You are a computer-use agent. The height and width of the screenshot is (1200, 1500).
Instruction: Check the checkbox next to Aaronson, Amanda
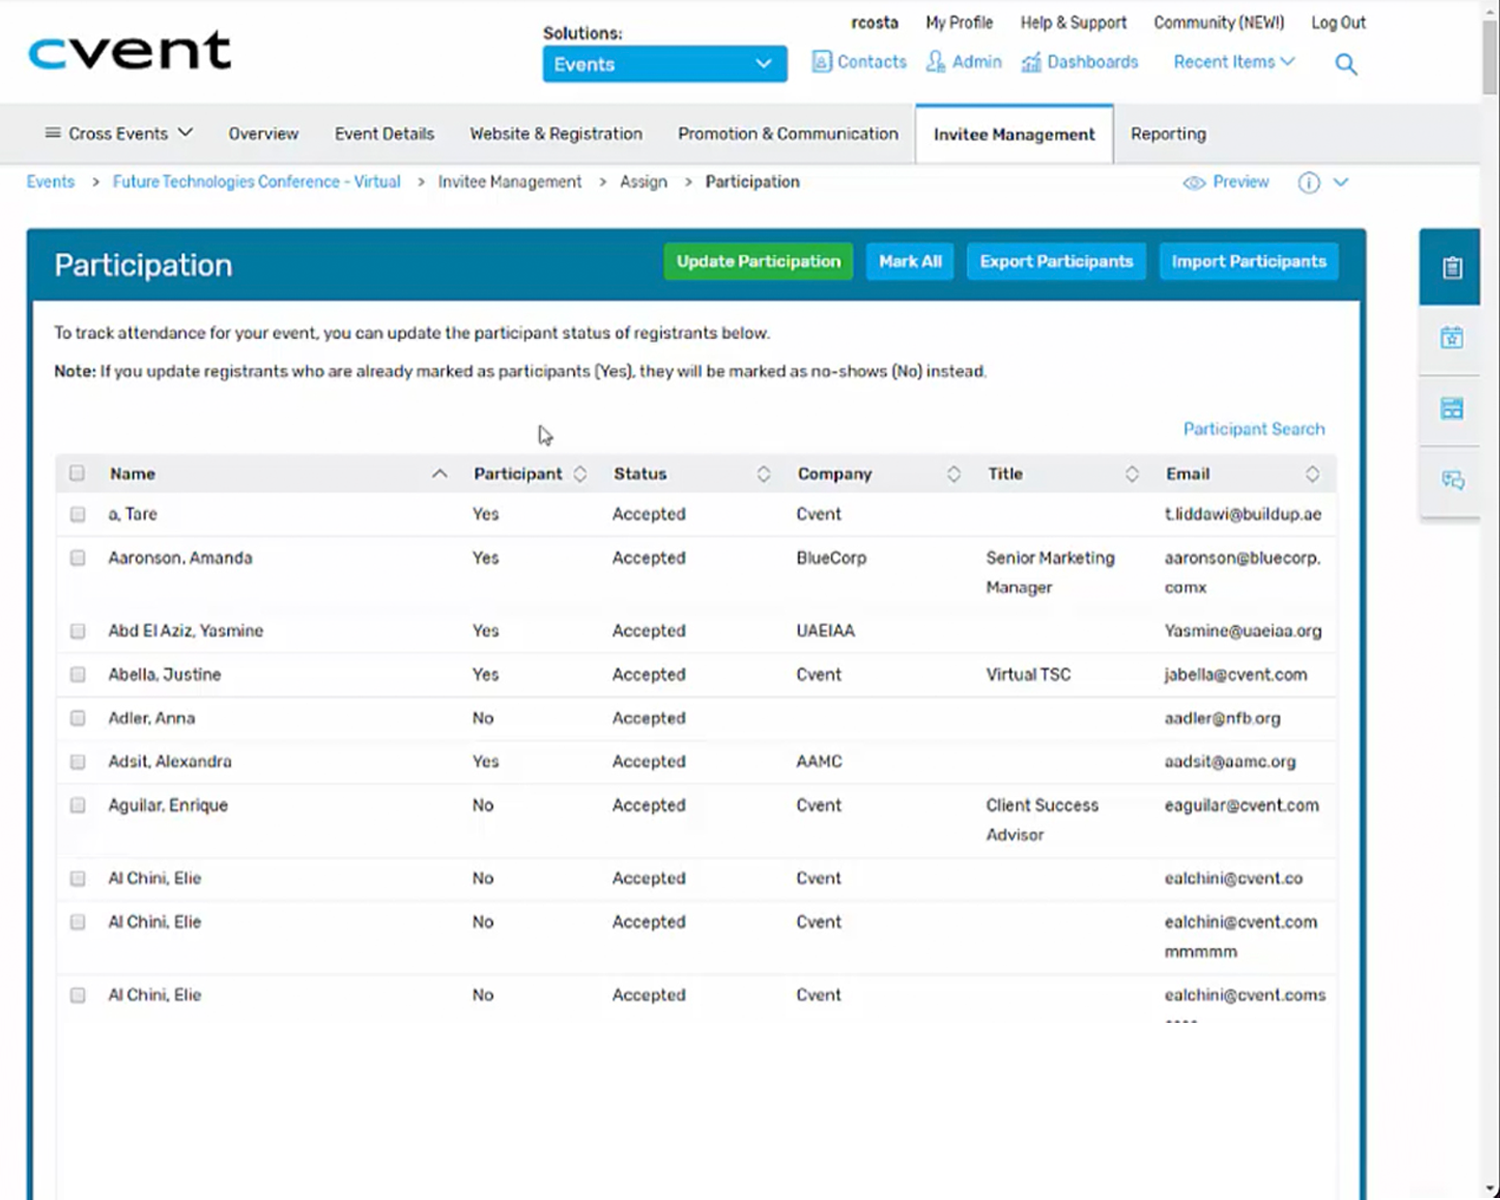click(x=77, y=558)
